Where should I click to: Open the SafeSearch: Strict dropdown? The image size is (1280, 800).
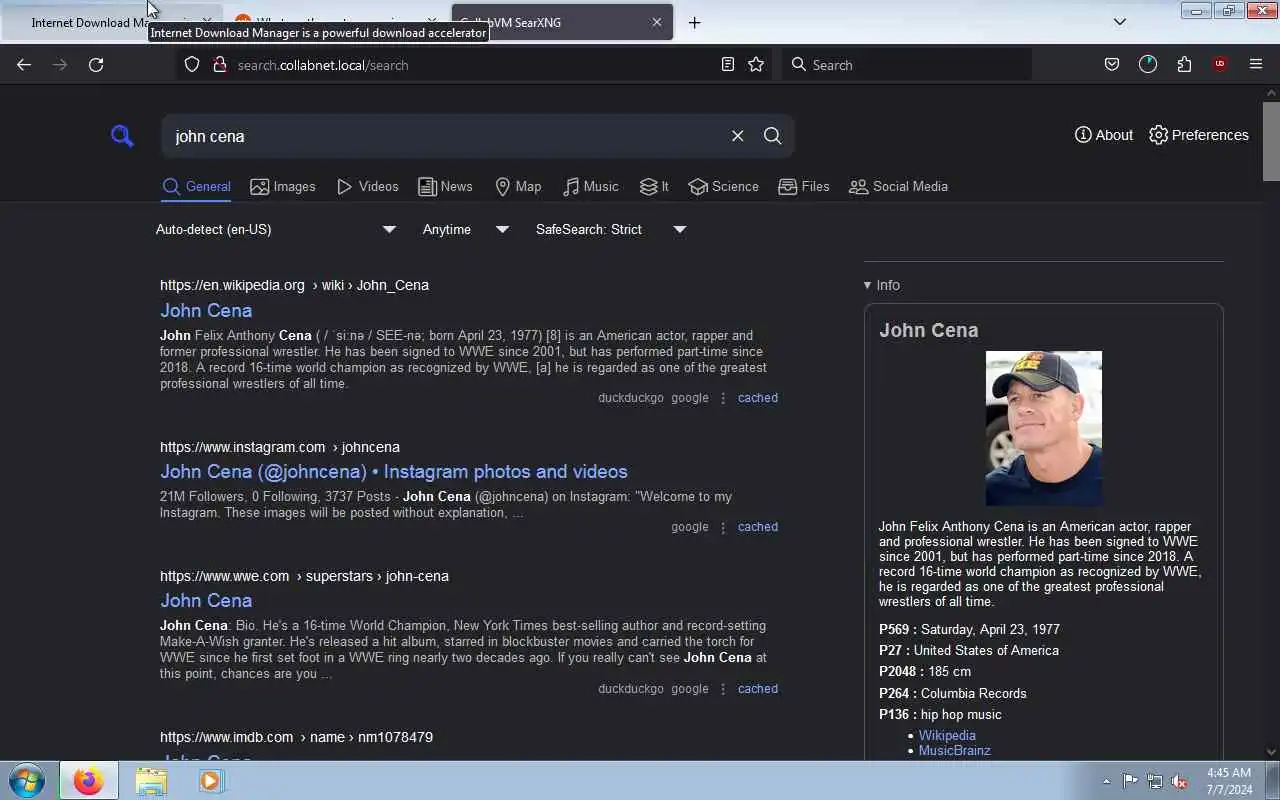point(611,229)
